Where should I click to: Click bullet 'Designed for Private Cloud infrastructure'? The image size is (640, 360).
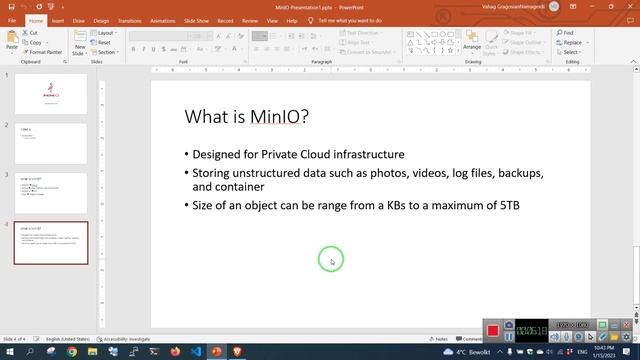pos(298,154)
